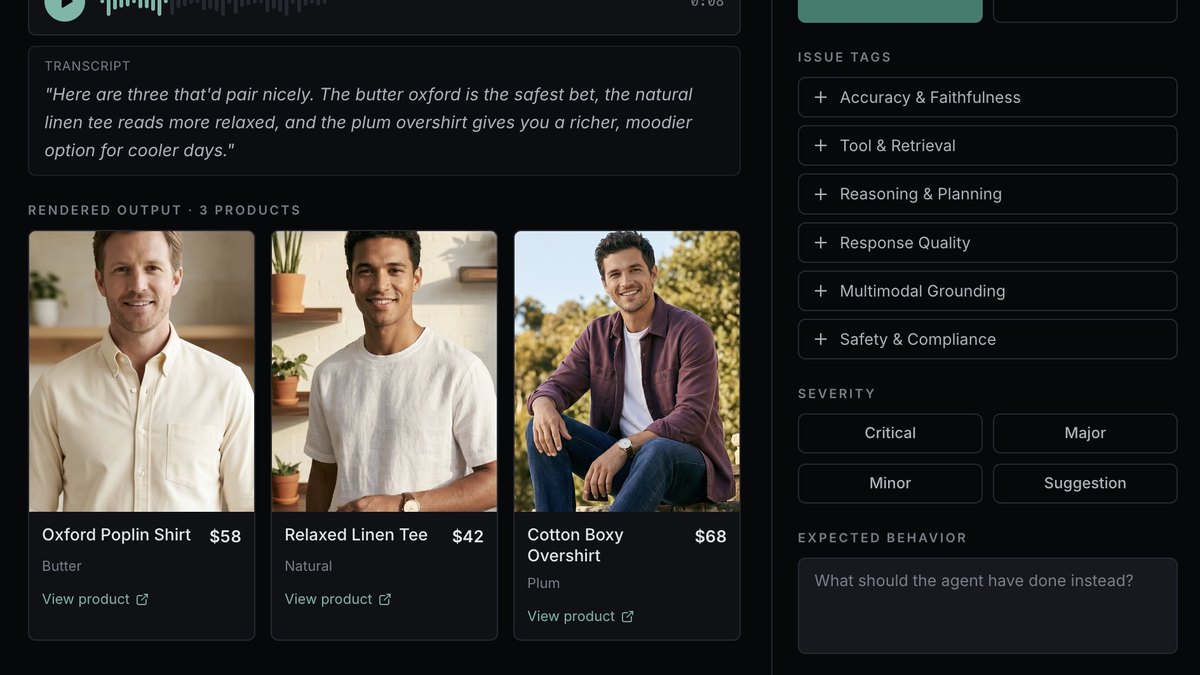
Task: Select Major severity
Action: click(x=1085, y=433)
